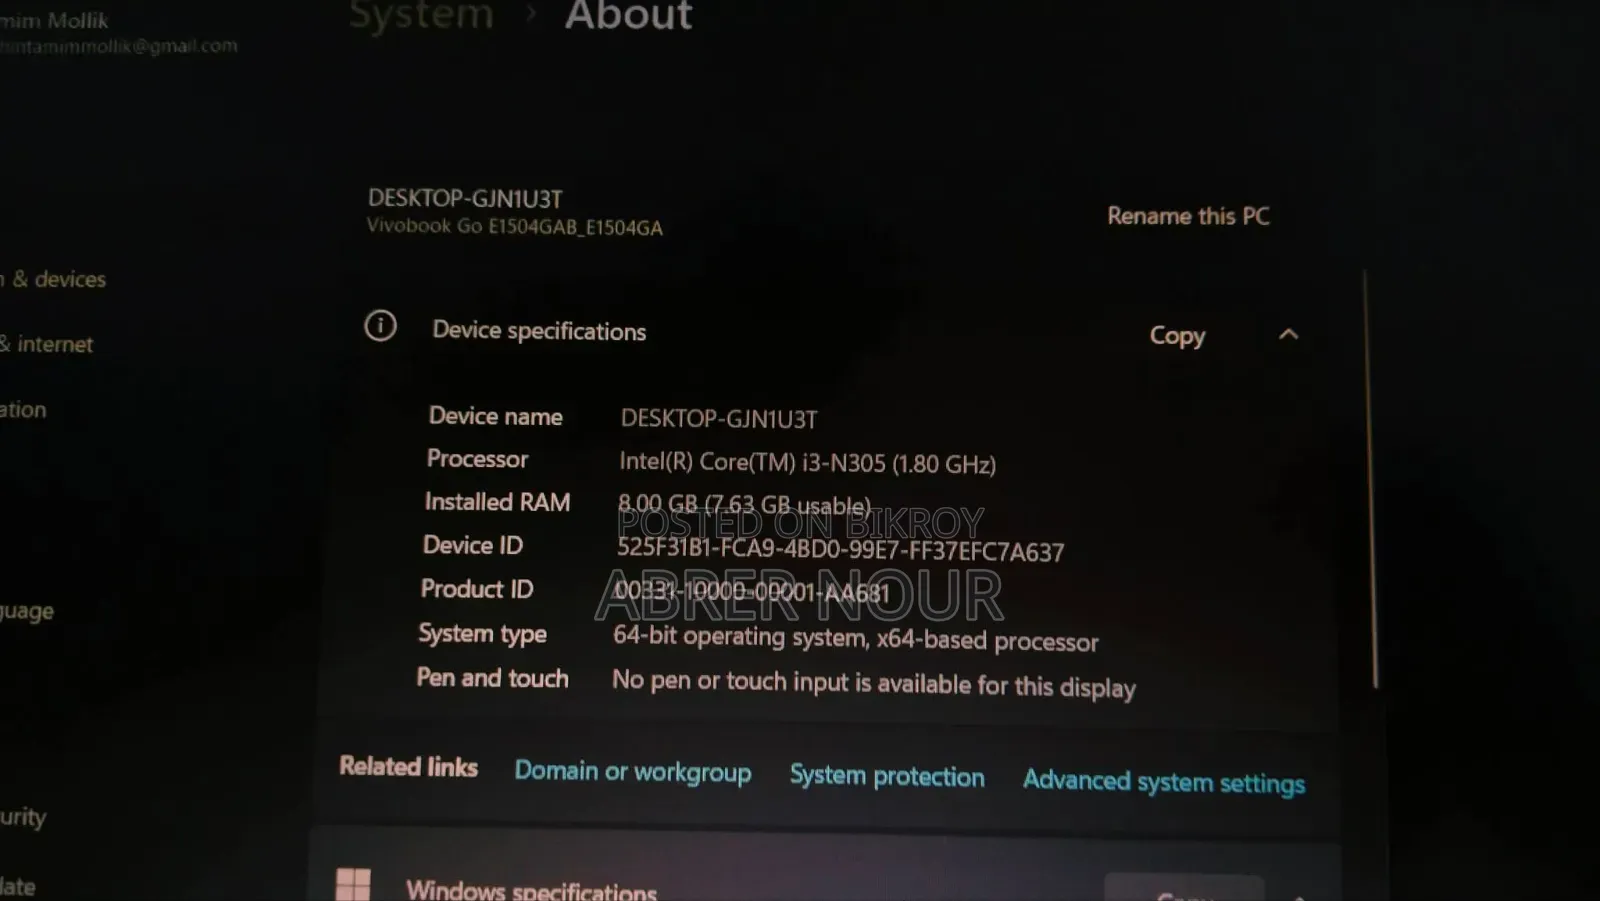This screenshot has height=901, width=1600.
Task: Open the System protection link
Action: 887,776
